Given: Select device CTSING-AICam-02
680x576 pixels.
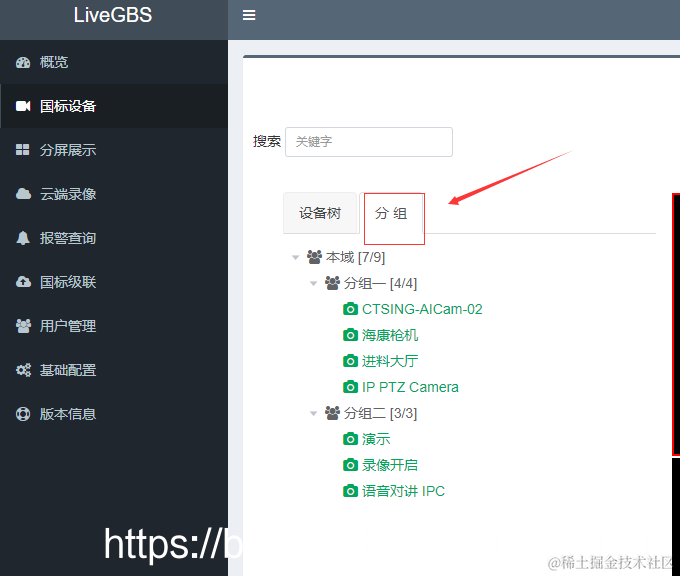Looking at the screenshot, I should [x=422, y=309].
